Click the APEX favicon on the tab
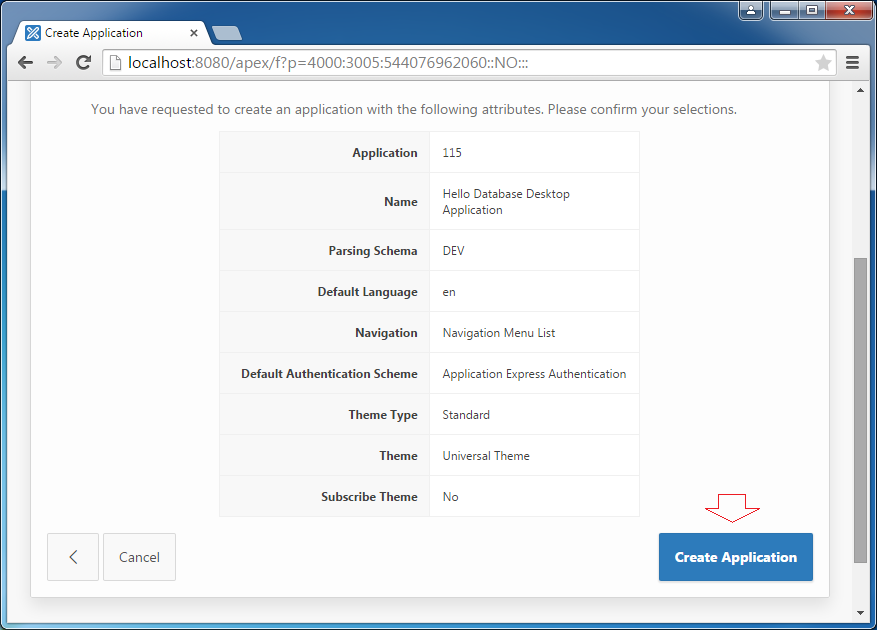Viewport: 877px width, 630px height. click(x=33, y=33)
